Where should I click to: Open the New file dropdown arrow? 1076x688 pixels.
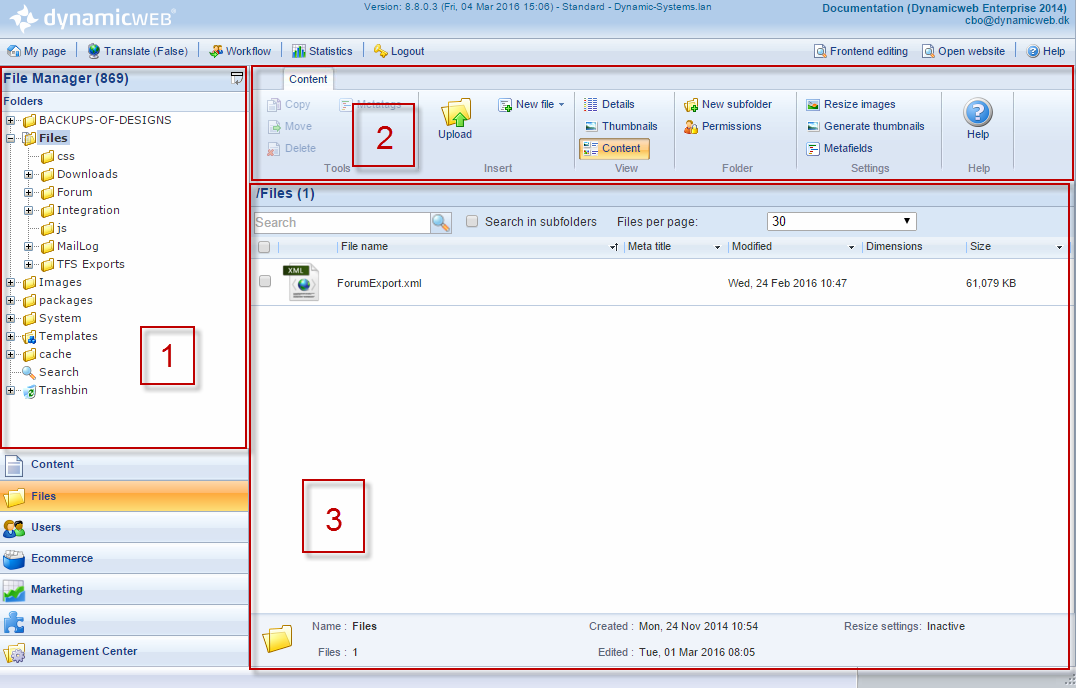pos(561,105)
